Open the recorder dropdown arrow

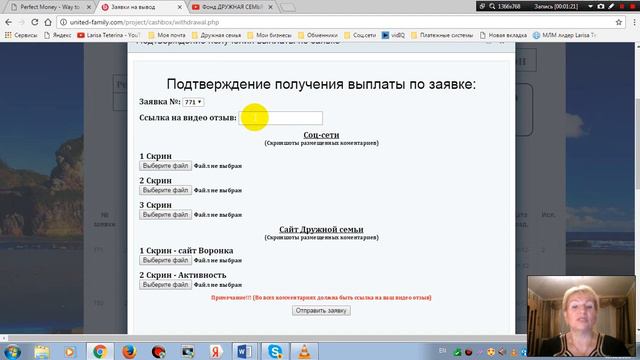[x=590, y=7]
